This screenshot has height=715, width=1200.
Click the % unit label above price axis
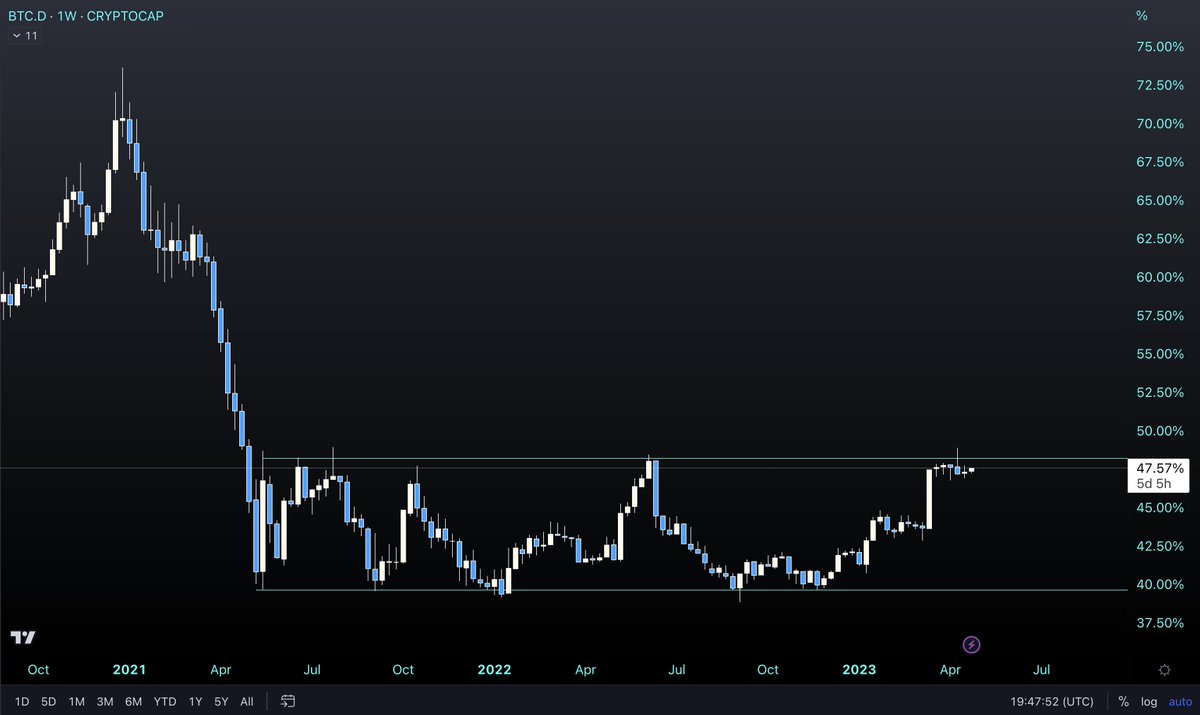click(1141, 15)
